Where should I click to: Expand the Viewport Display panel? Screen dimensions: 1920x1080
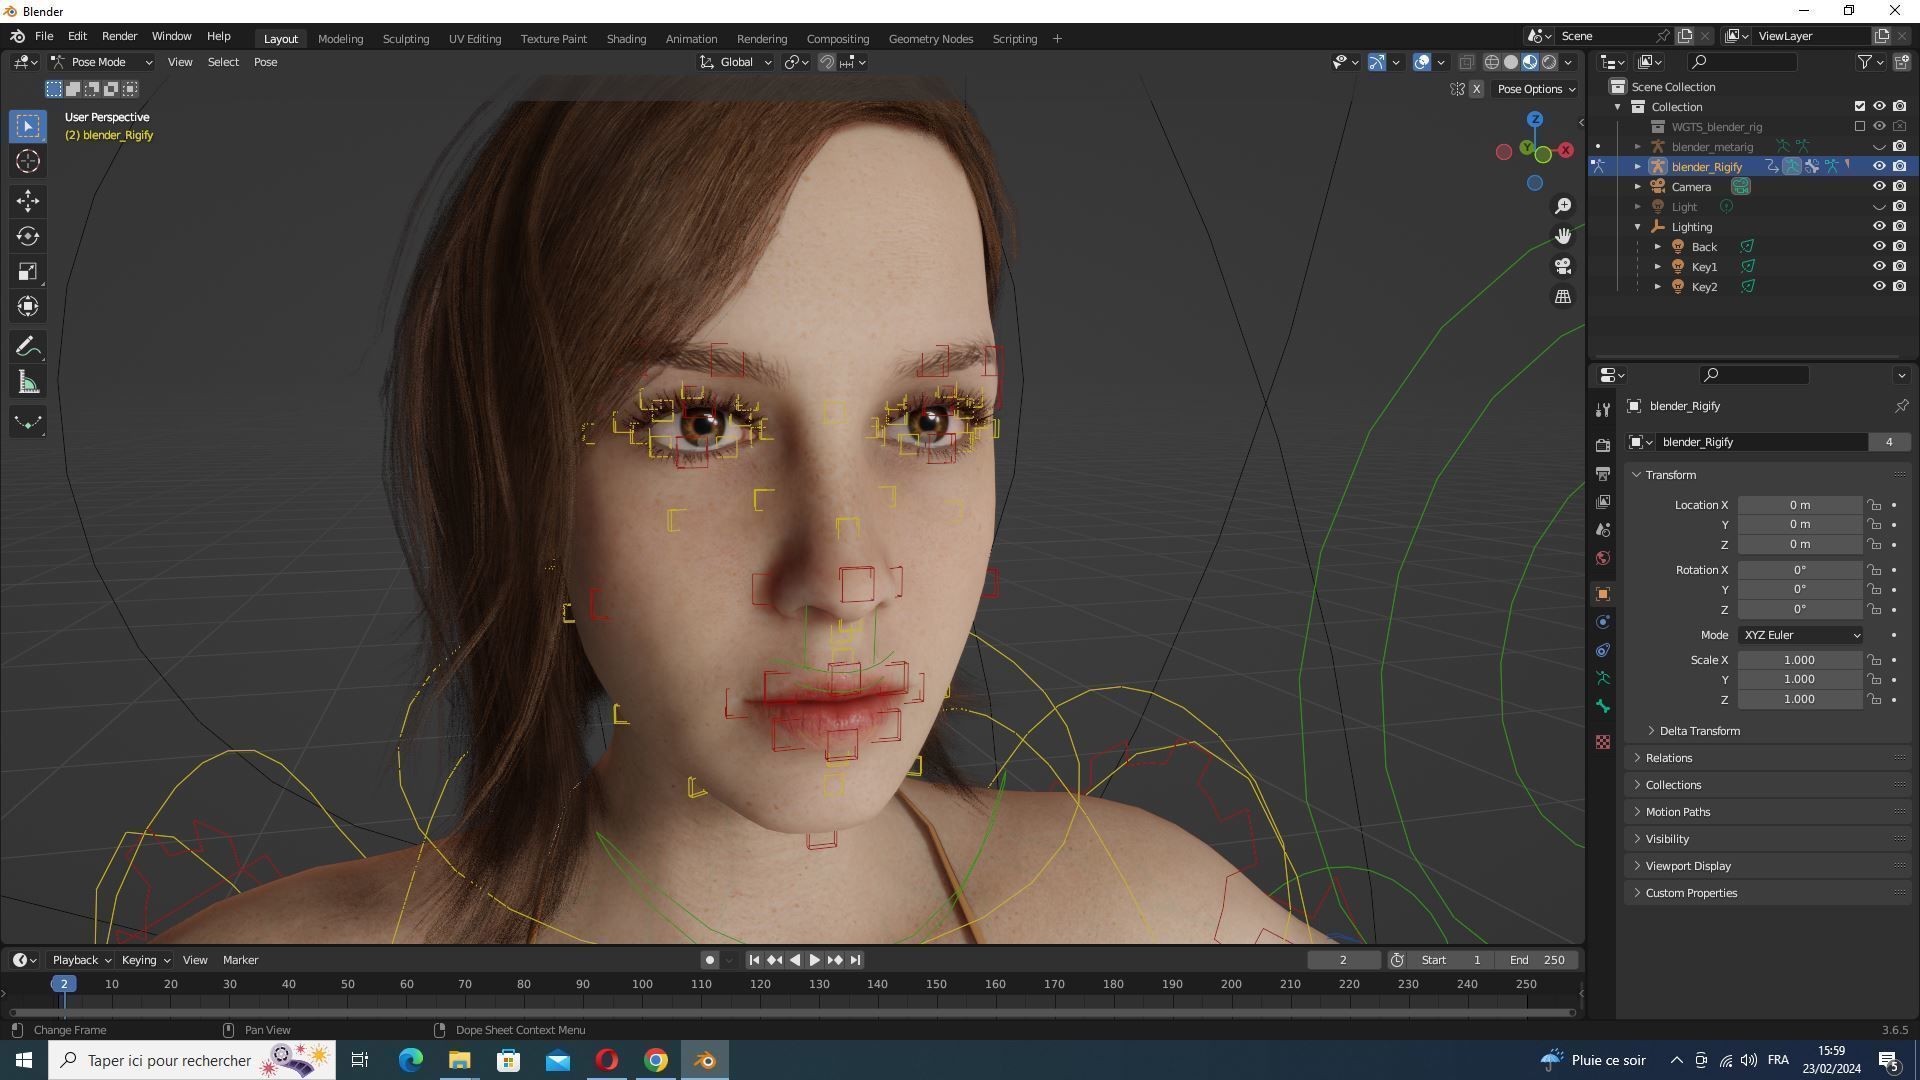pos(1687,866)
